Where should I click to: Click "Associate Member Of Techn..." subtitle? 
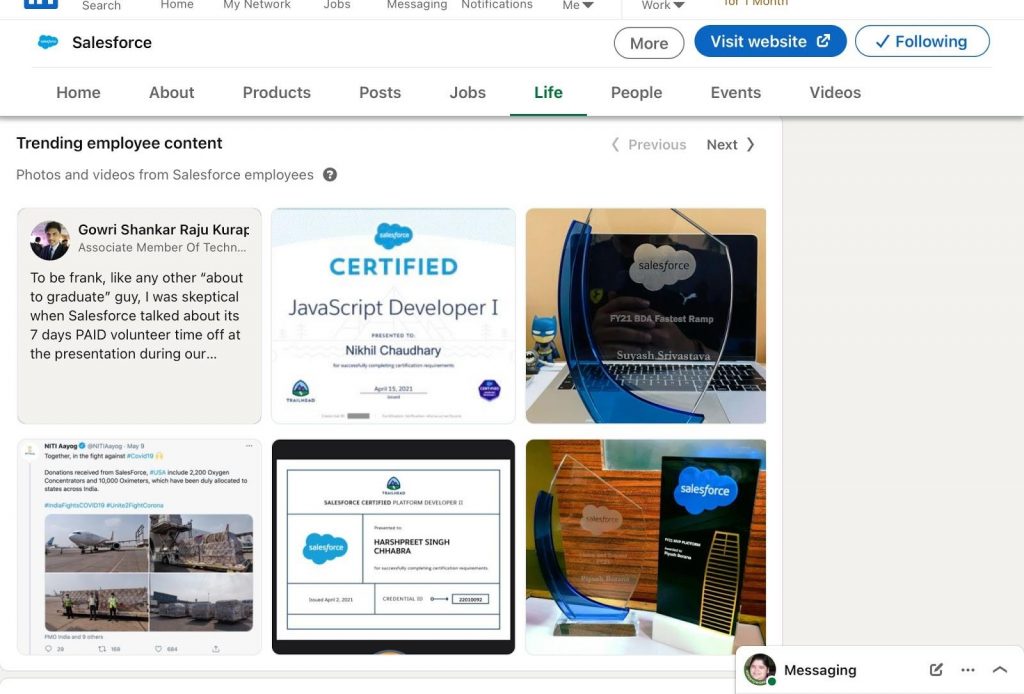coord(162,248)
